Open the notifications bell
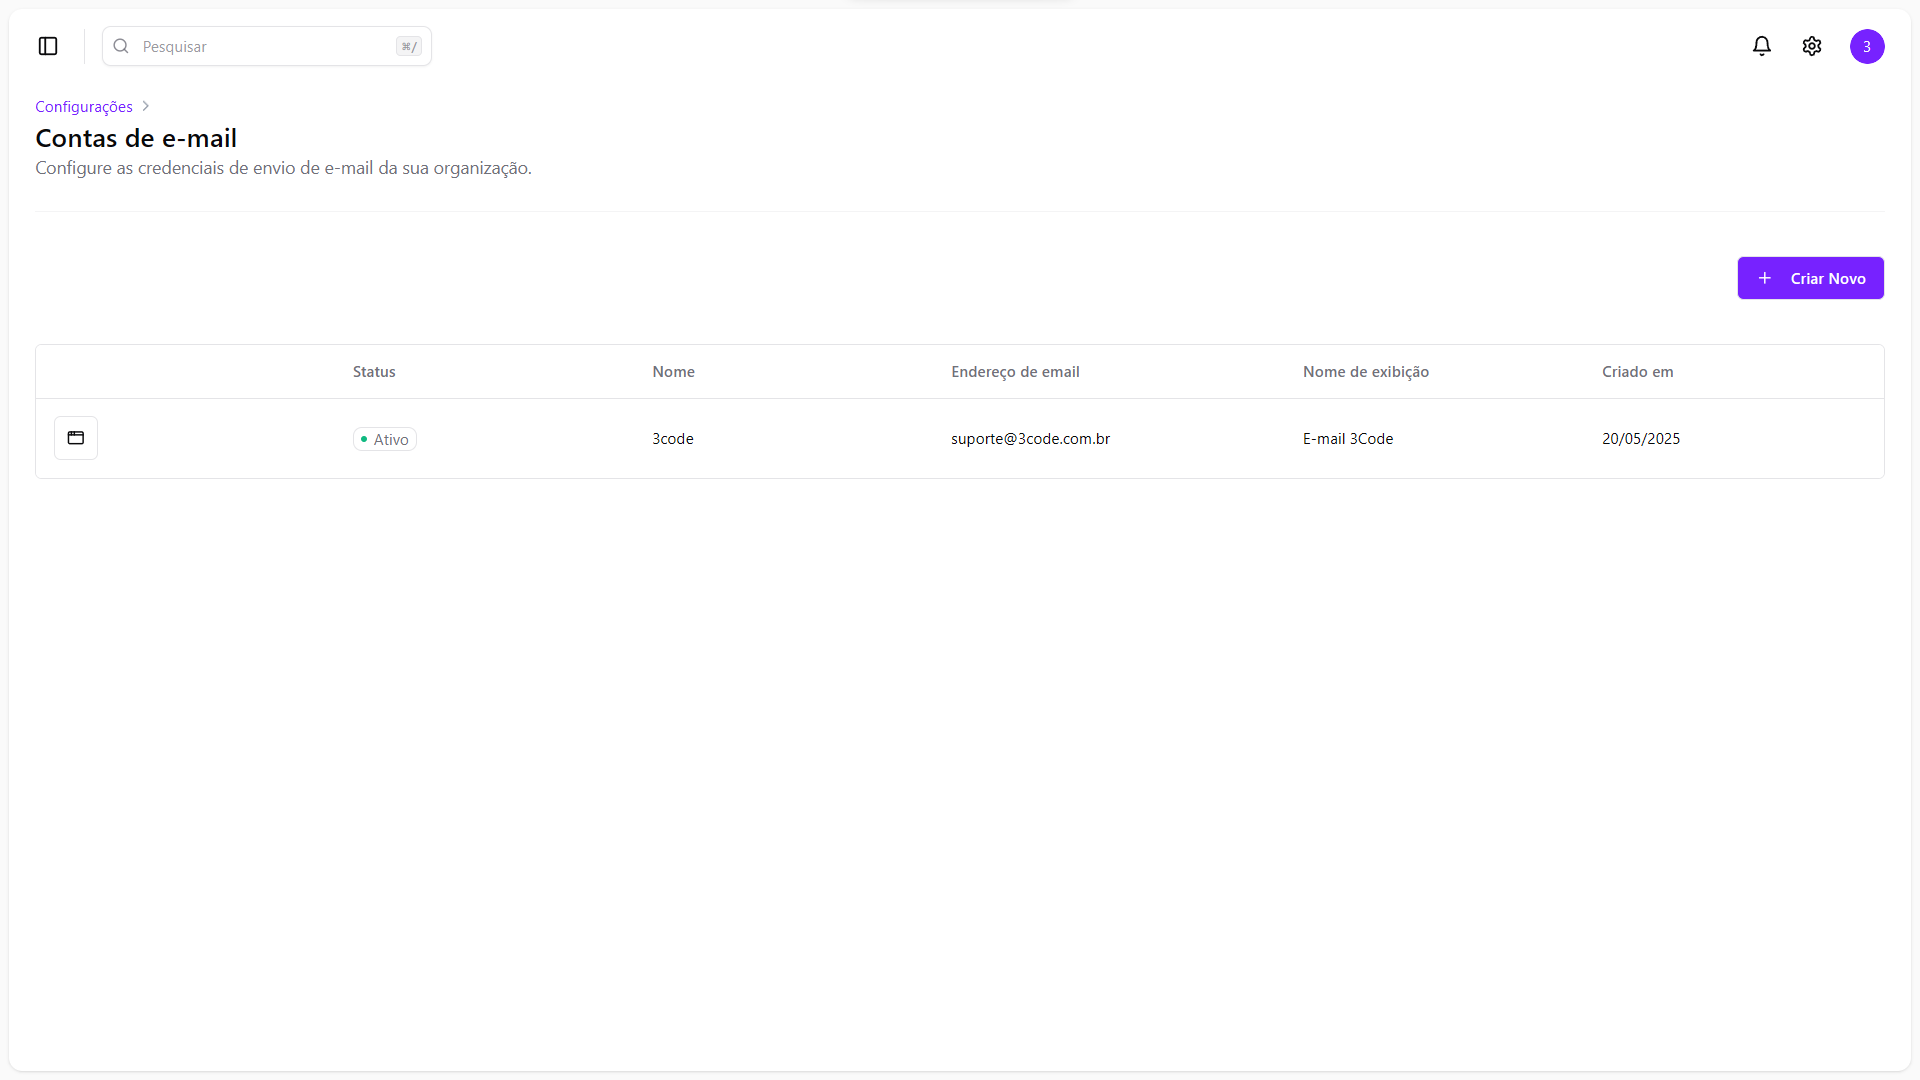The width and height of the screenshot is (1920, 1080). click(x=1762, y=46)
